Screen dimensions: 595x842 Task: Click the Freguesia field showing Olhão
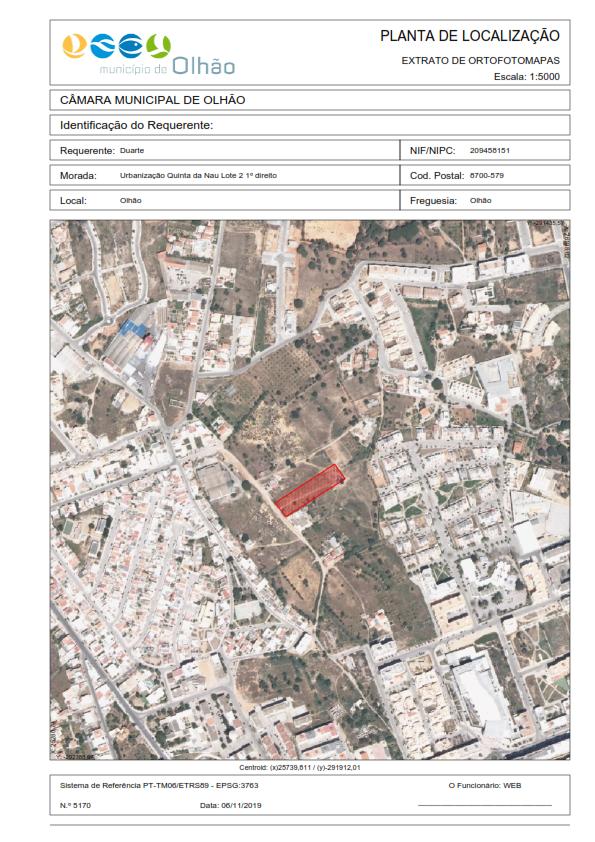485,200
